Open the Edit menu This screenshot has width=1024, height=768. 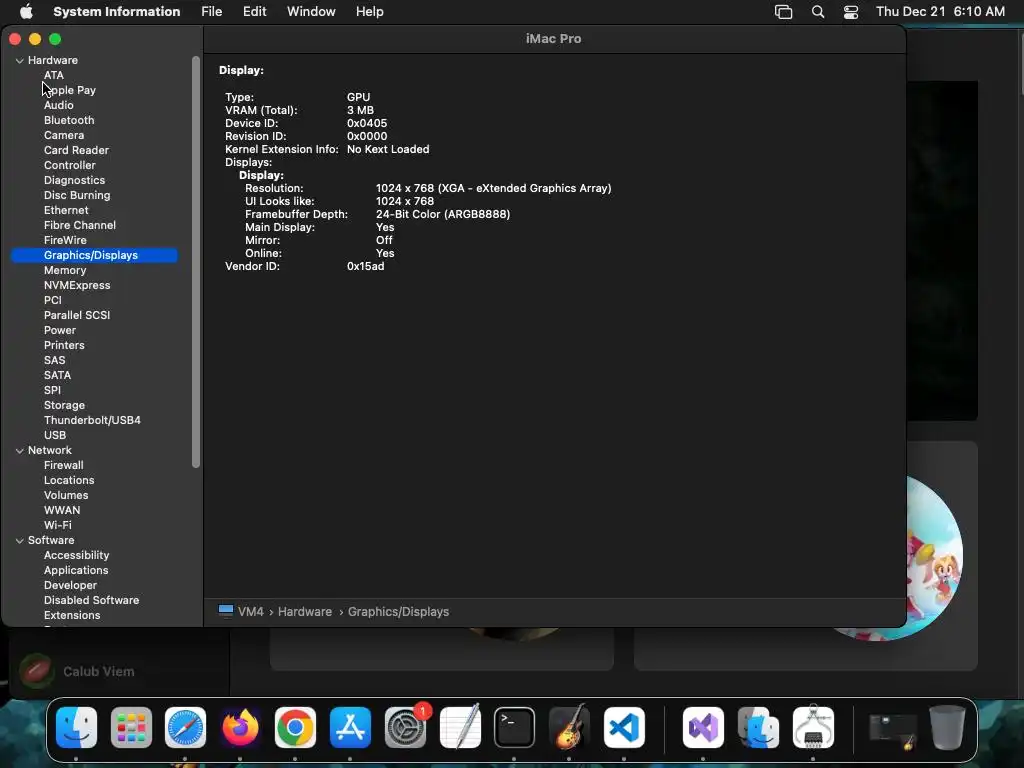click(254, 11)
